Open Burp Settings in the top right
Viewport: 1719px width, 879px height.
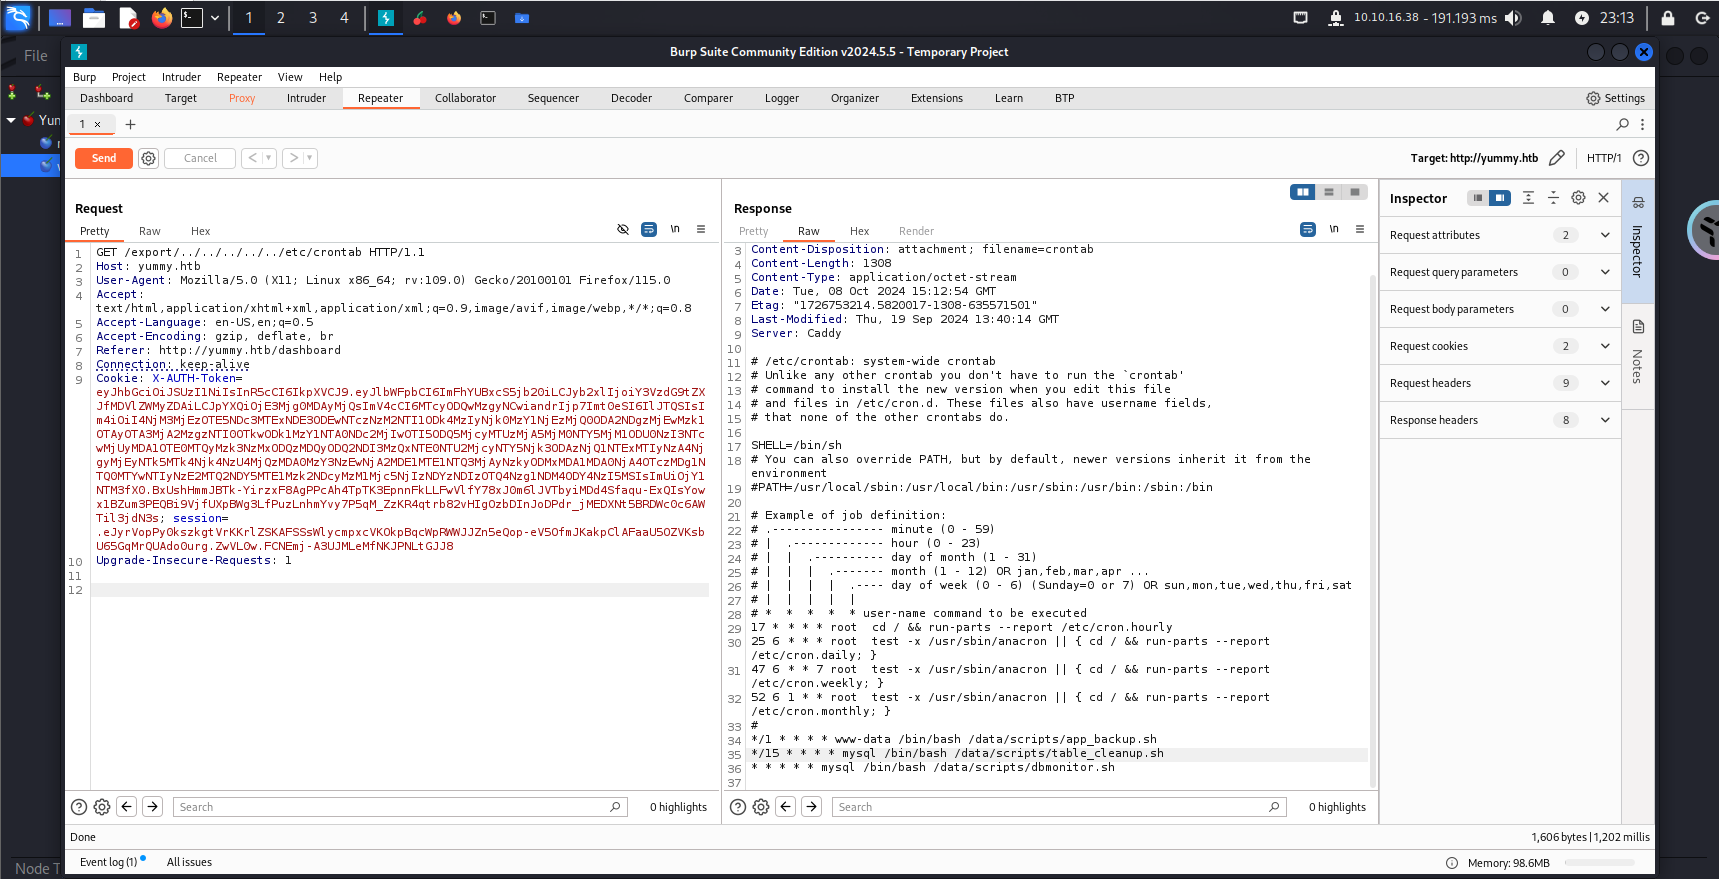pyautogui.click(x=1615, y=98)
